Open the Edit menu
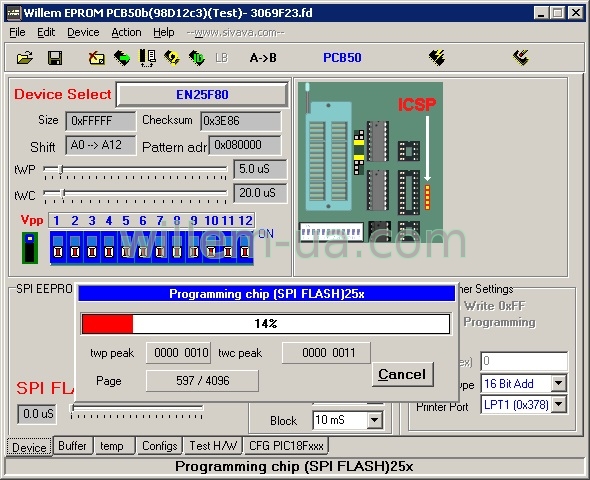 point(46,32)
